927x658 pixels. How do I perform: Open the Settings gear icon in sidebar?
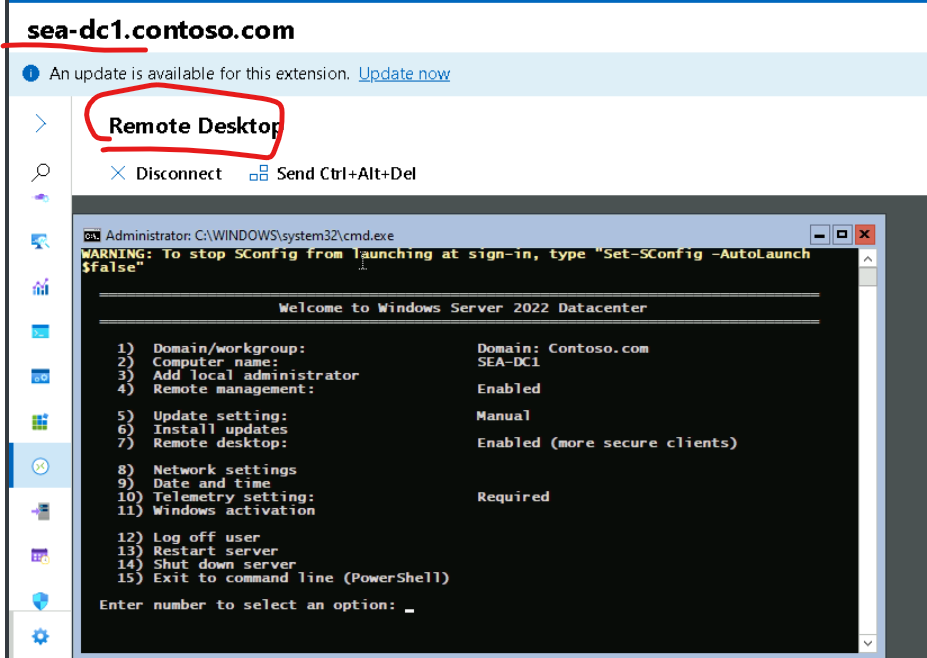(x=40, y=637)
